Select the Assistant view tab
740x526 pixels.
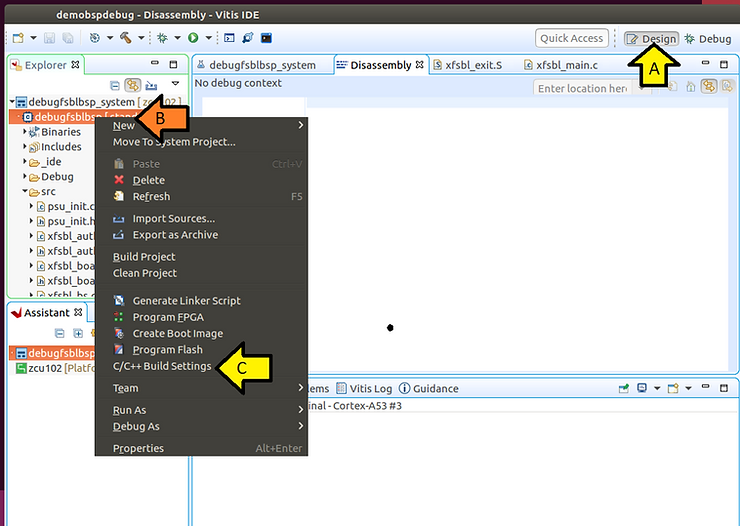[47, 312]
